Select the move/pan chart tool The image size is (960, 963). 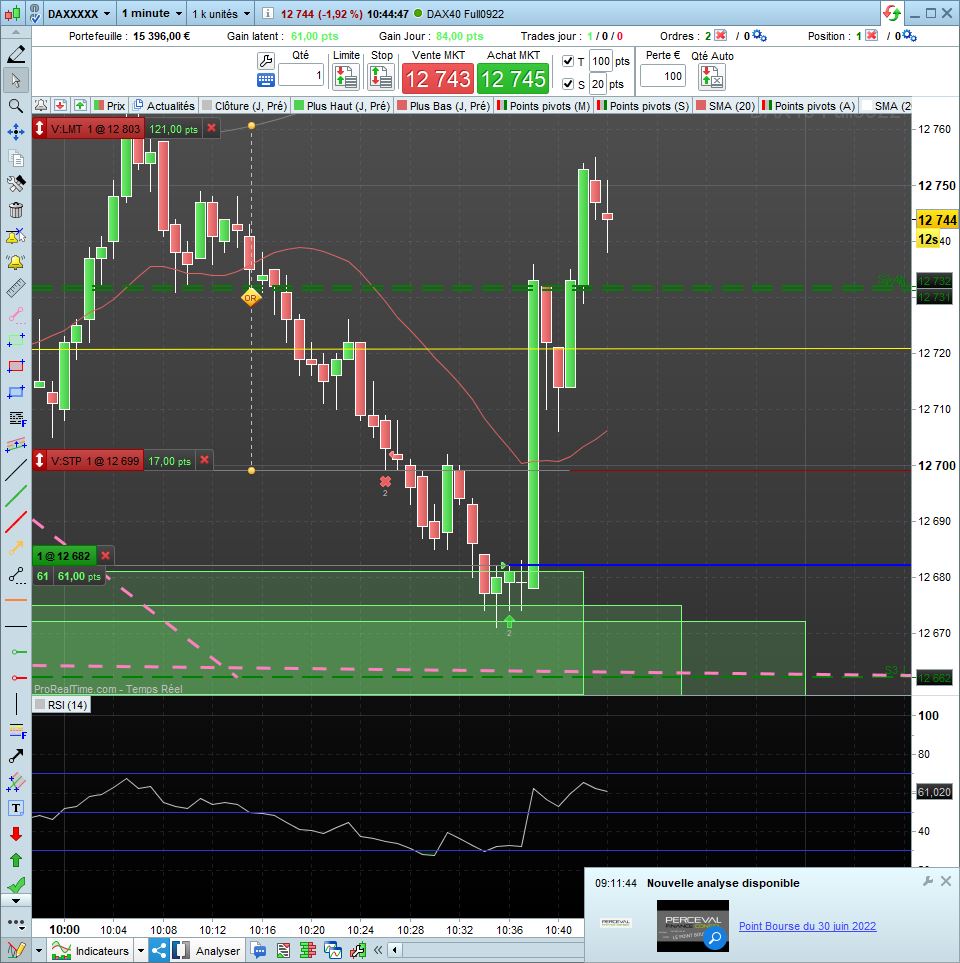click(16, 131)
